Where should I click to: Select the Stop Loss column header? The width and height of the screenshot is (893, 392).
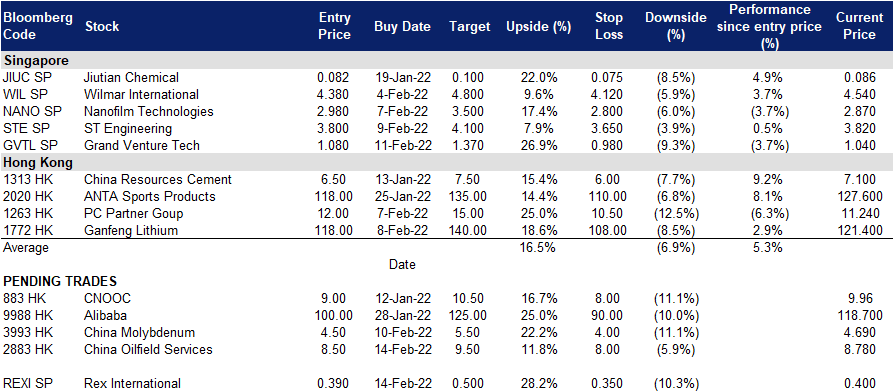(609, 26)
